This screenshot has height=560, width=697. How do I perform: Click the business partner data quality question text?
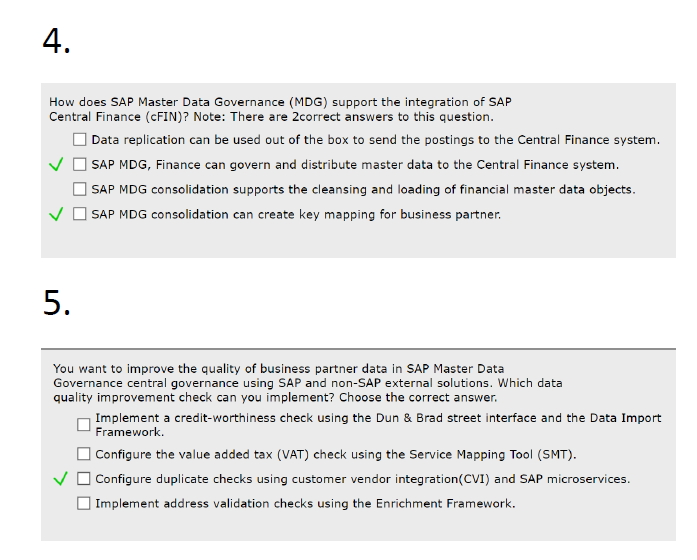pyautogui.click(x=308, y=383)
